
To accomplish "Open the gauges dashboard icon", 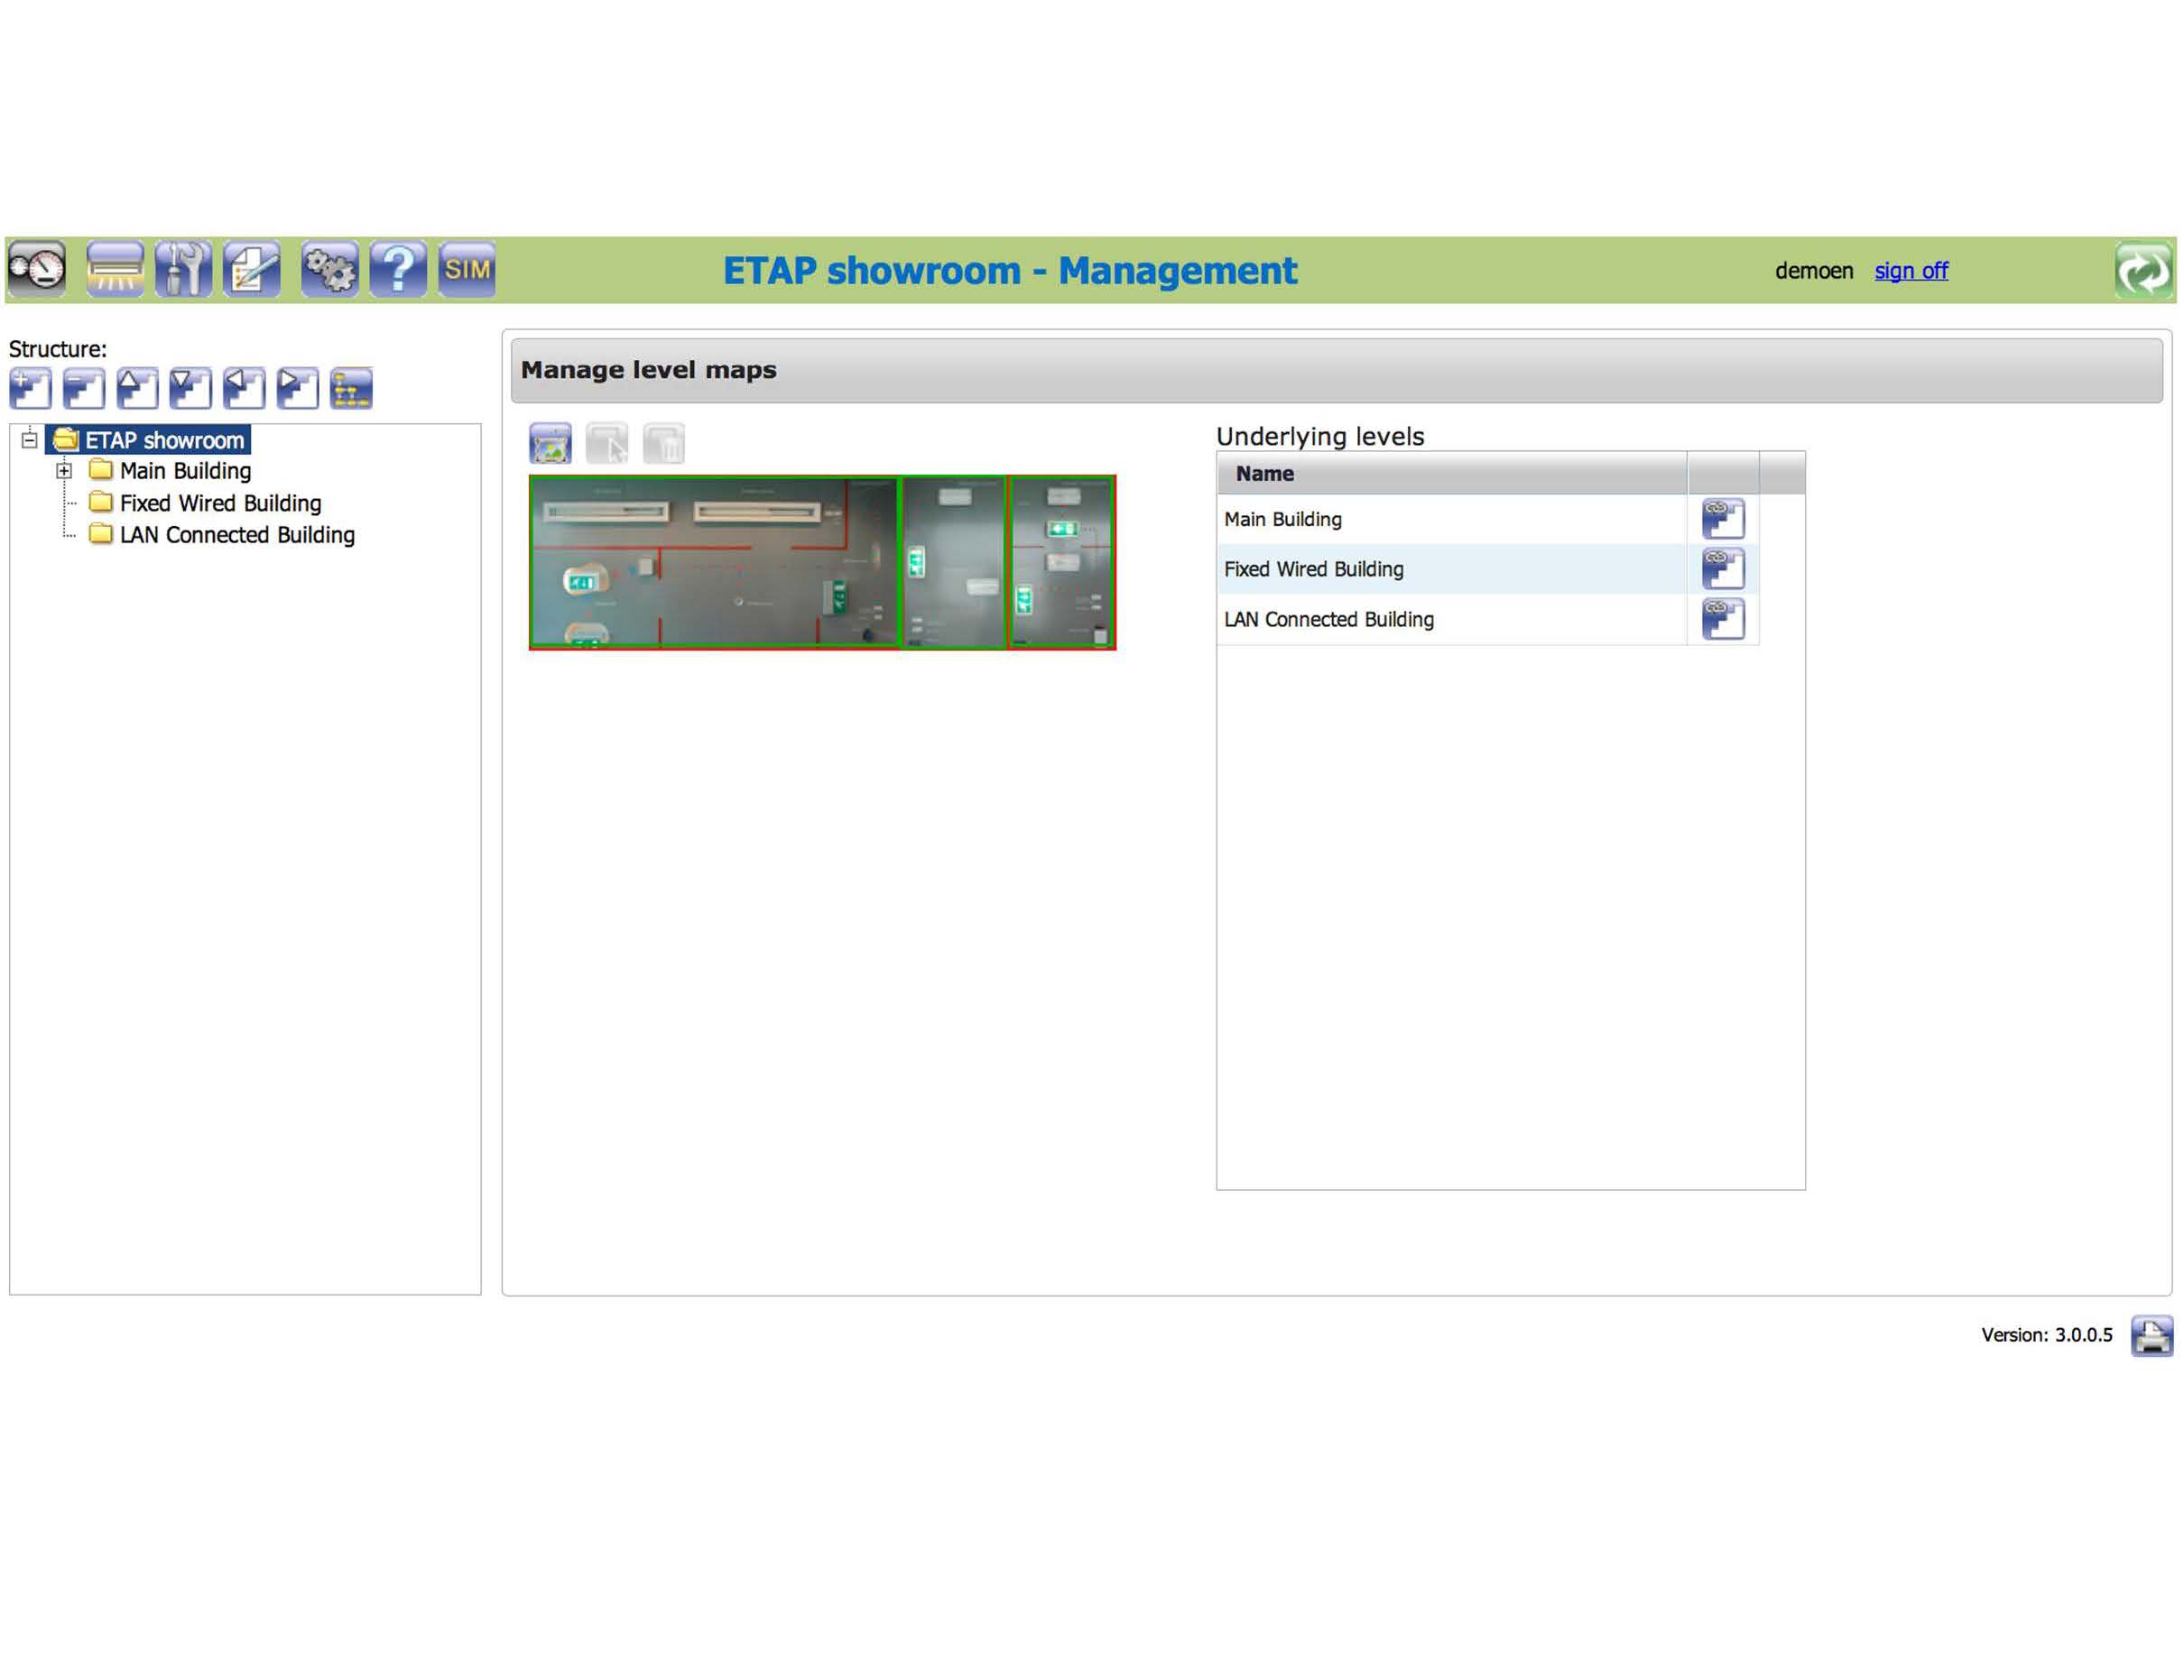I will tap(37, 269).
